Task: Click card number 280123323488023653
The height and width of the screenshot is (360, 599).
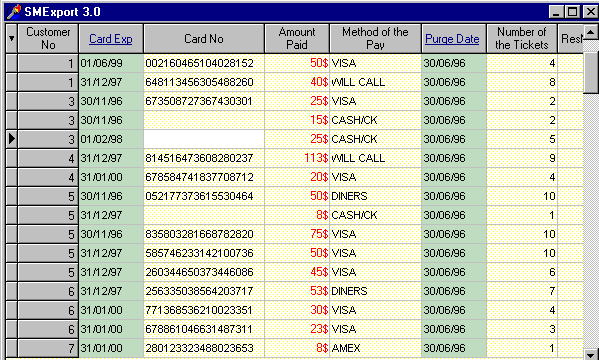Action: pyautogui.click(x=199, y=349)
